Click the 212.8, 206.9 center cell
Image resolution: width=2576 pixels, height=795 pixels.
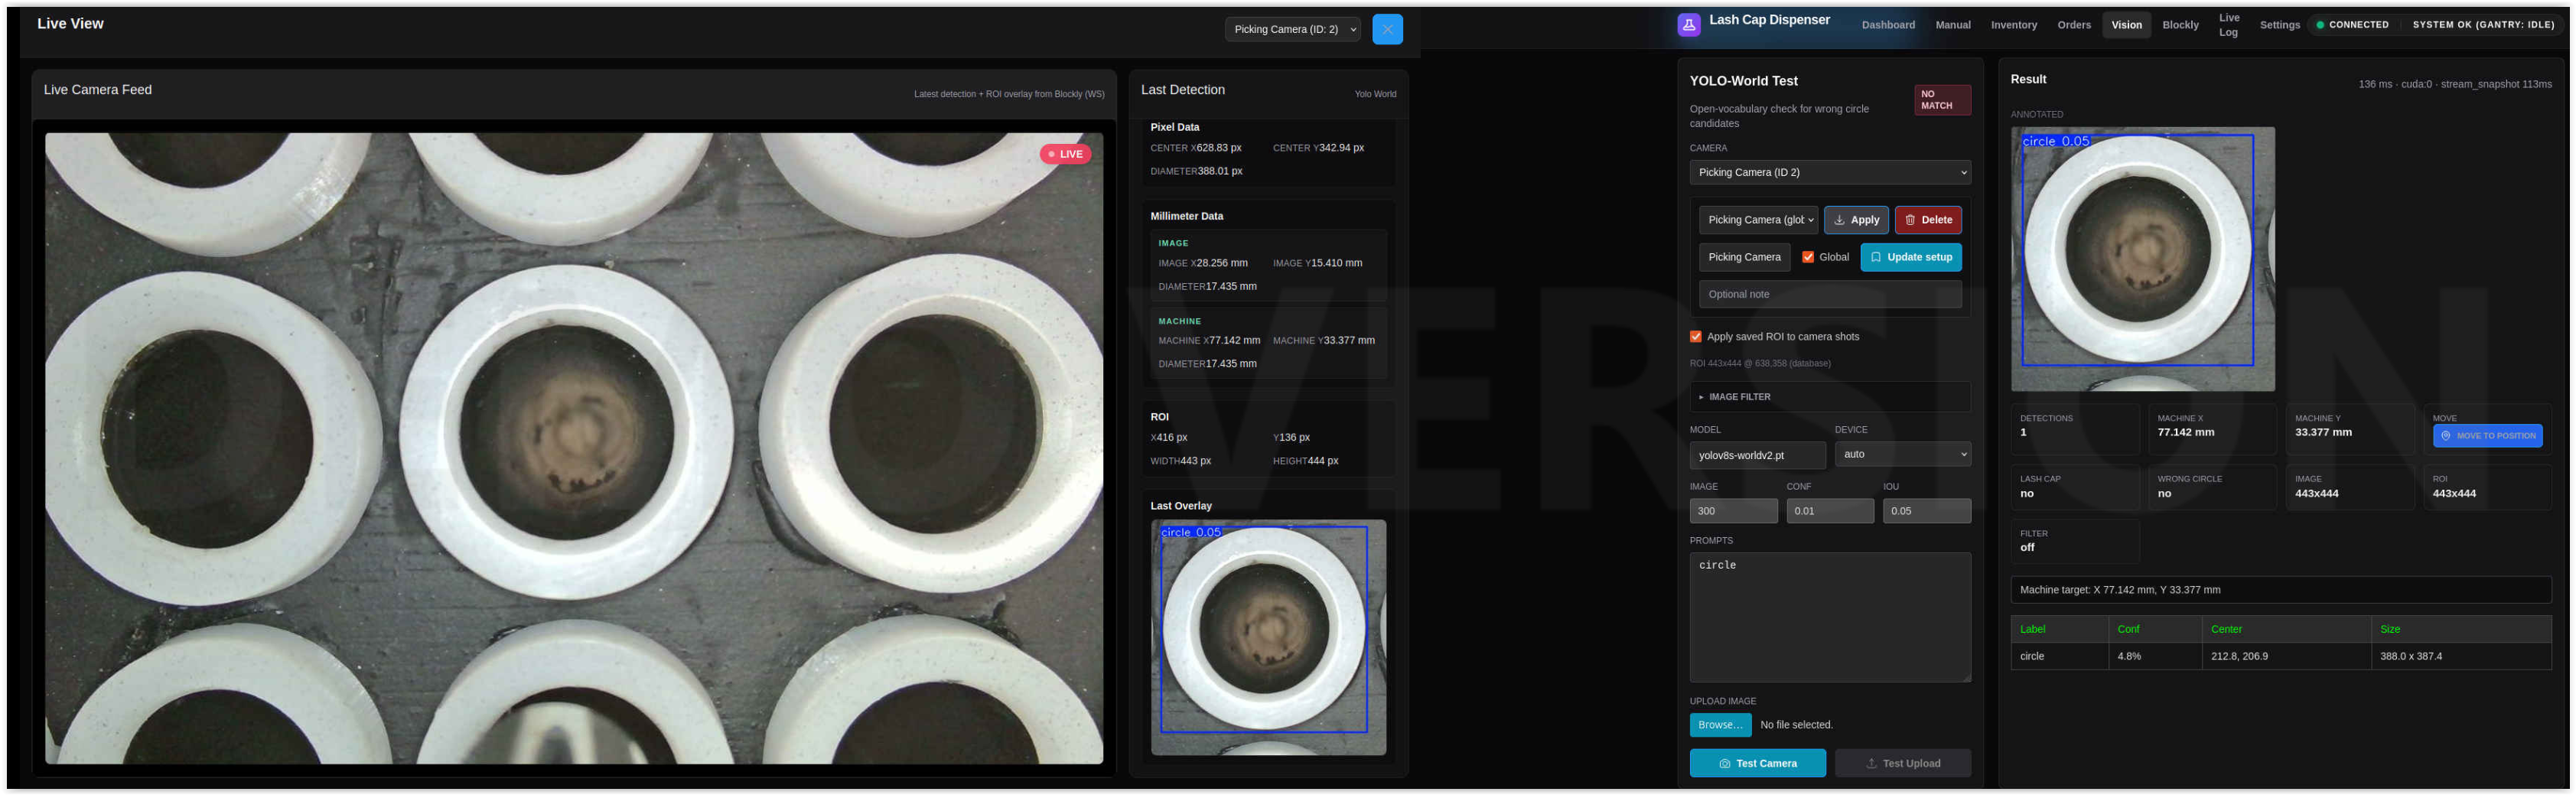(2285, 657)
